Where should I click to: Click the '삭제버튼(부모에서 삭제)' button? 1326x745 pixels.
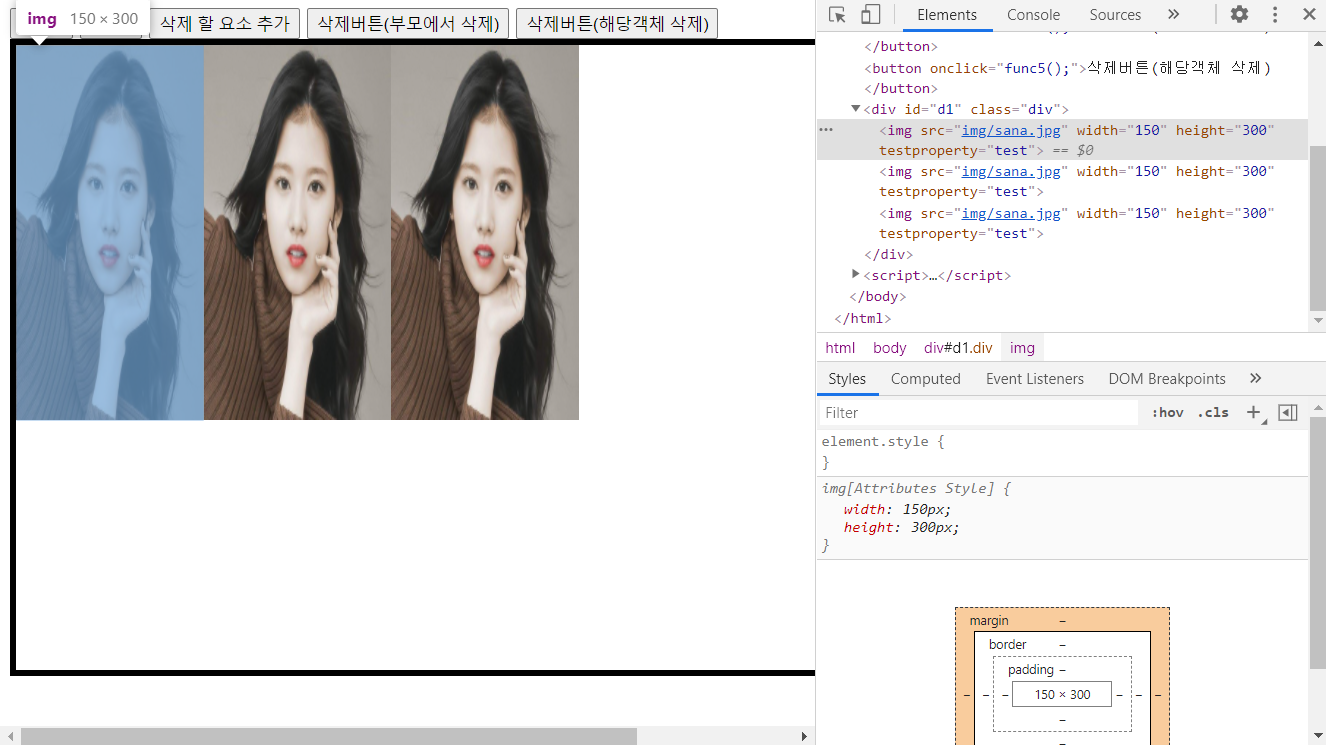click(408, 24)
